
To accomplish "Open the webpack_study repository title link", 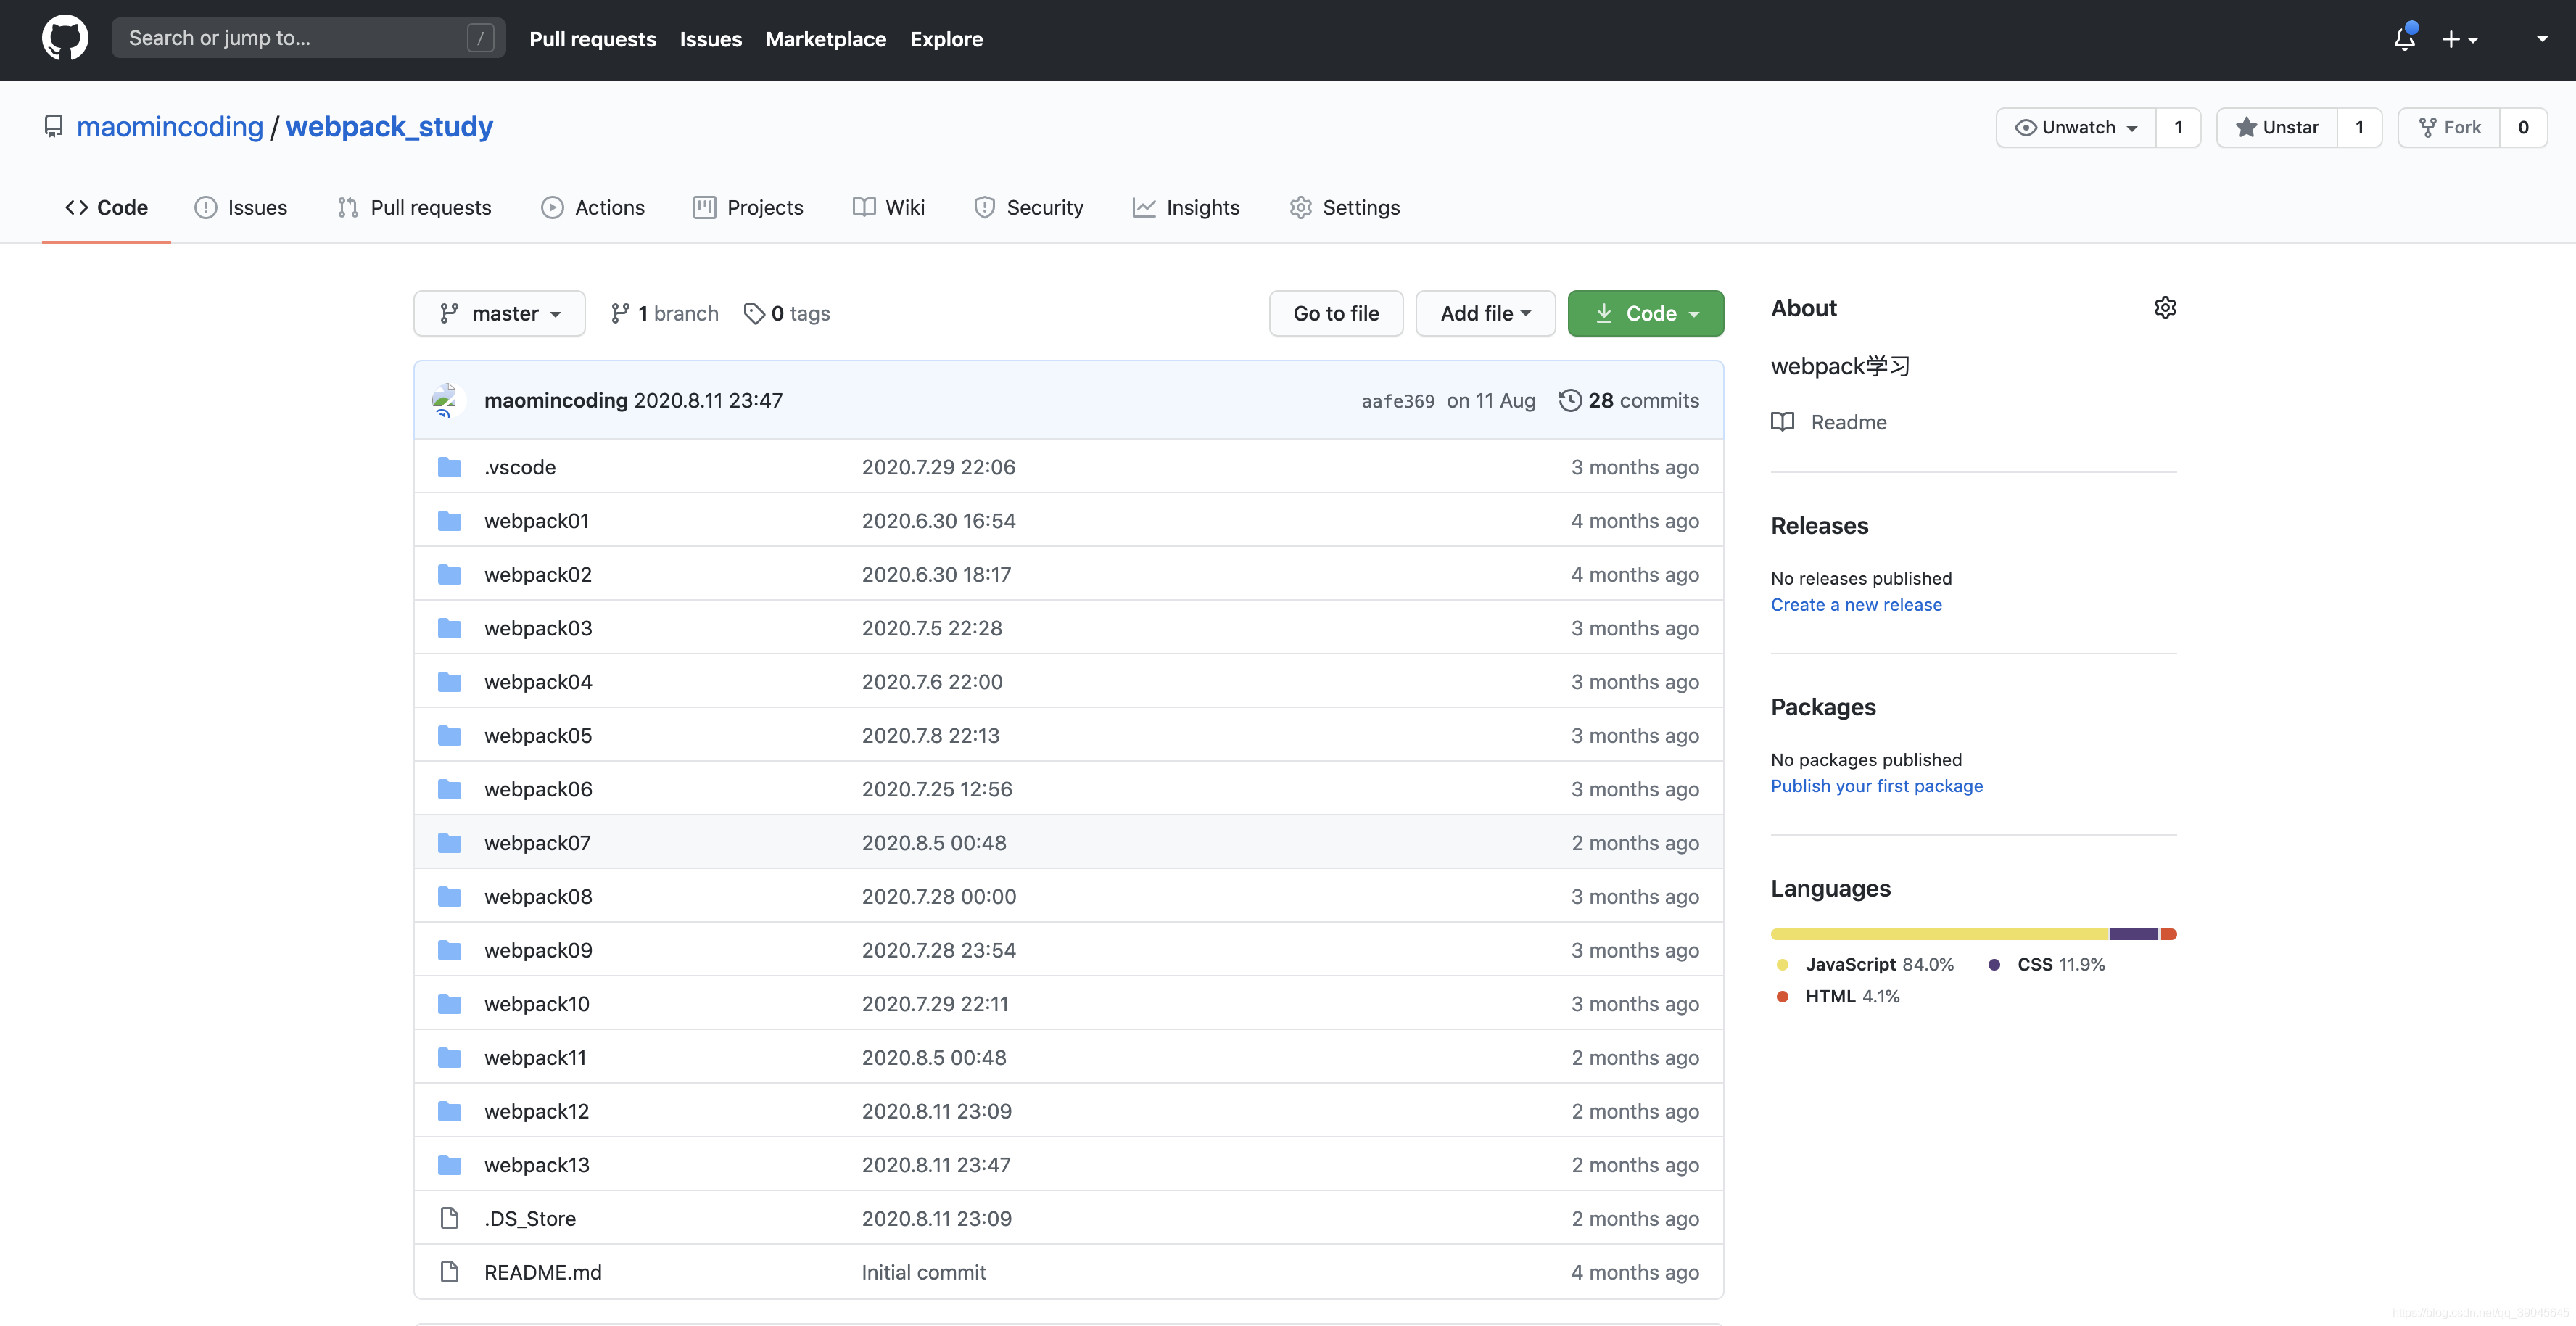I will 389,127.
